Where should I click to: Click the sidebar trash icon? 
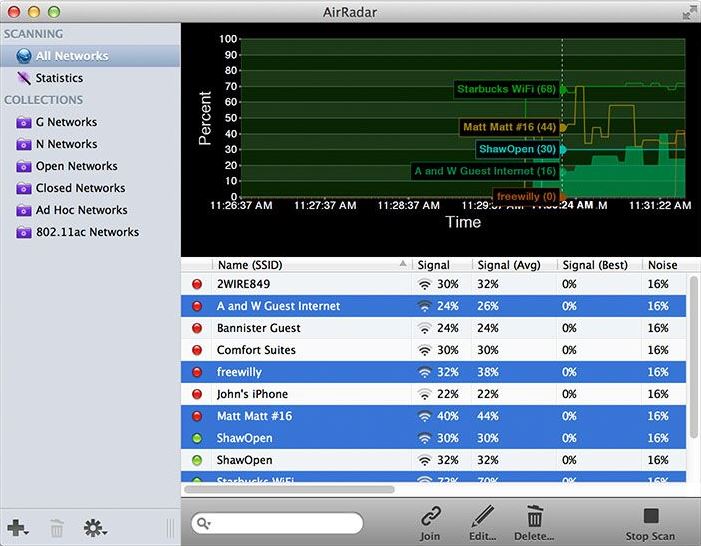[57, 528]
